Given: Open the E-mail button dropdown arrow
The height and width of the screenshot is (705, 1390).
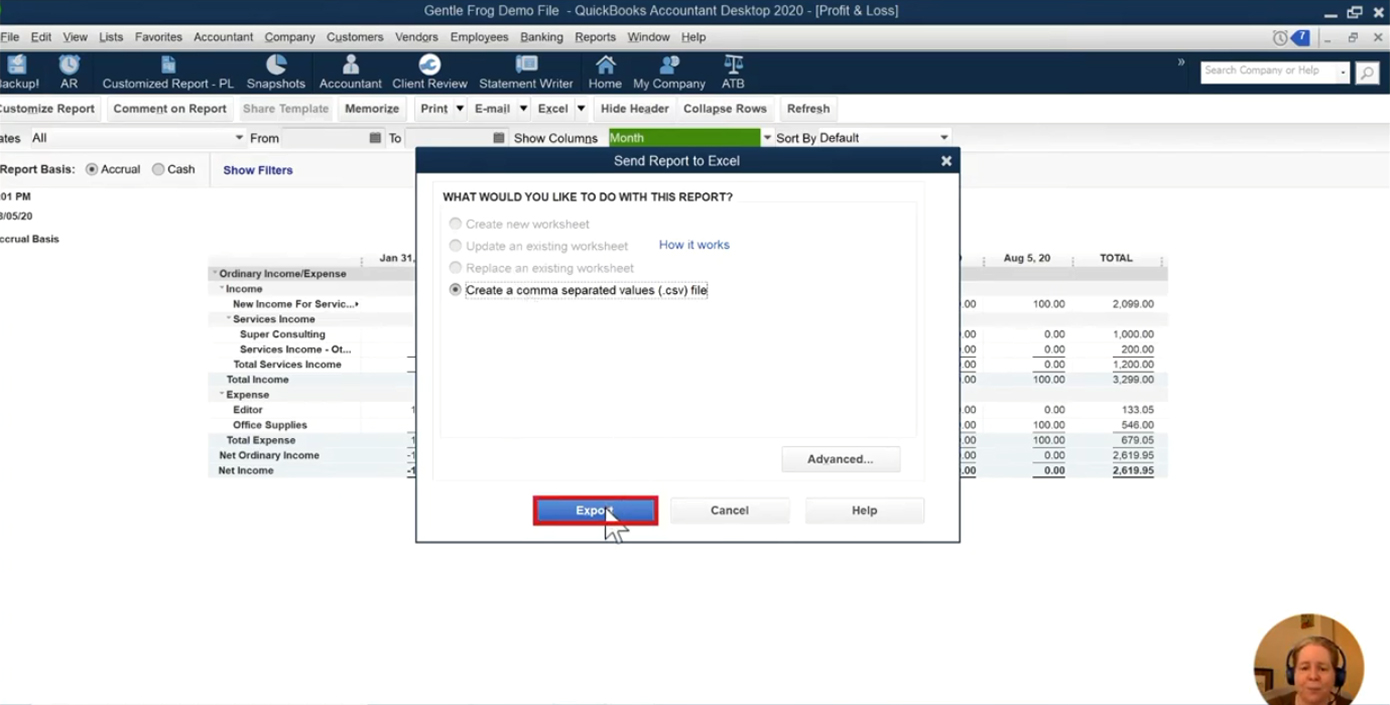Looking at the screenshot, I should [523, 109].
